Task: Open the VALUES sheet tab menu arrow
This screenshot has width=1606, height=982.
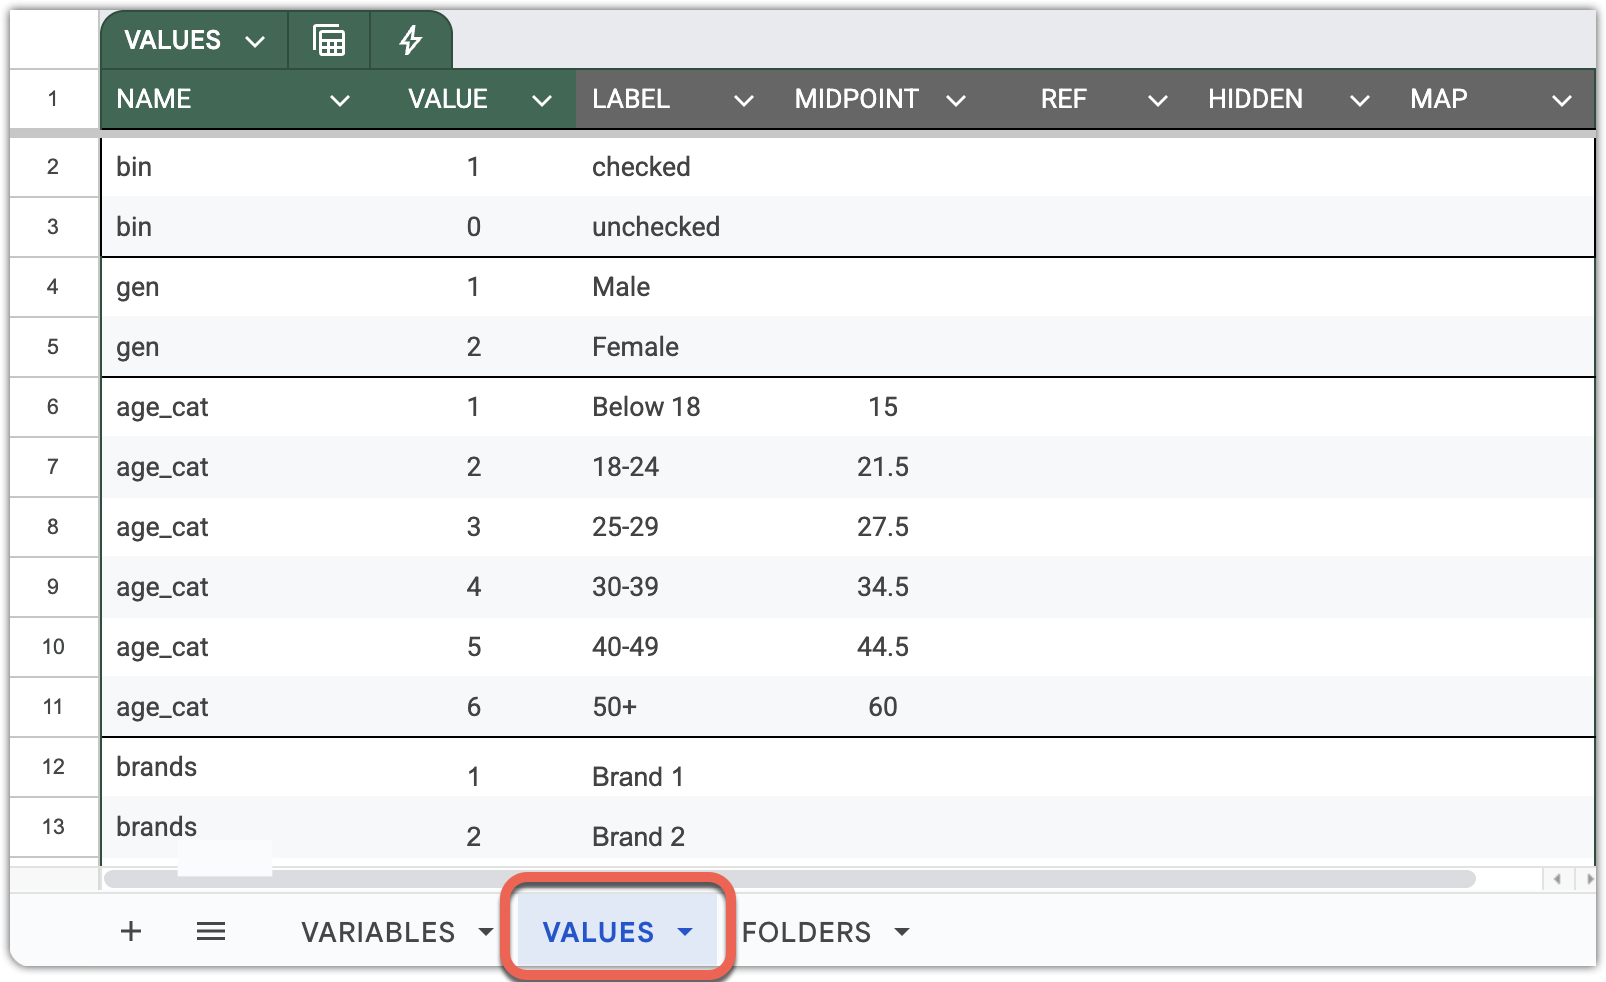Action: [685, 932]
